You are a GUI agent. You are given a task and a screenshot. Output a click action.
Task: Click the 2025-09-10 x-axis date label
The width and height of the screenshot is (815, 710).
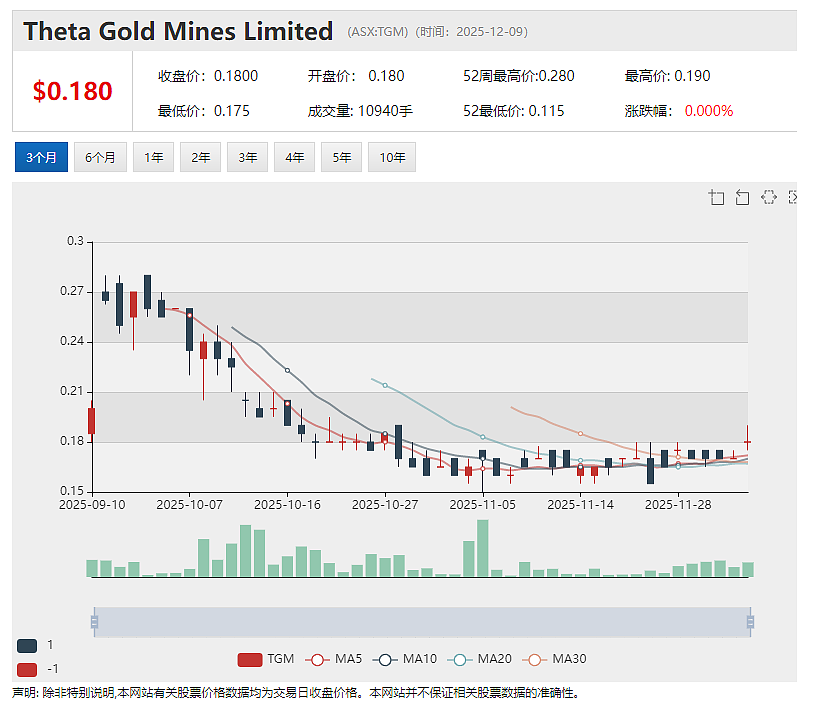click(x=92, y=505)
